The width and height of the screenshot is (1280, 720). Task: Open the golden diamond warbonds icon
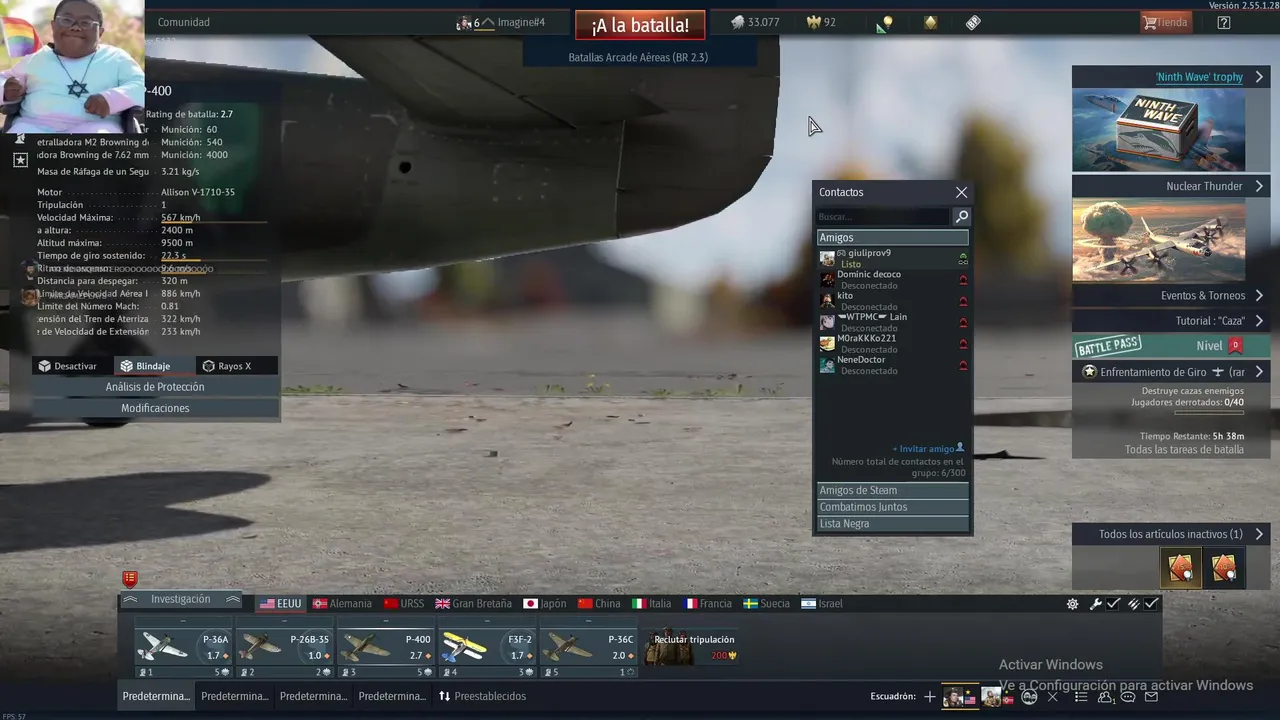(930, 22)
